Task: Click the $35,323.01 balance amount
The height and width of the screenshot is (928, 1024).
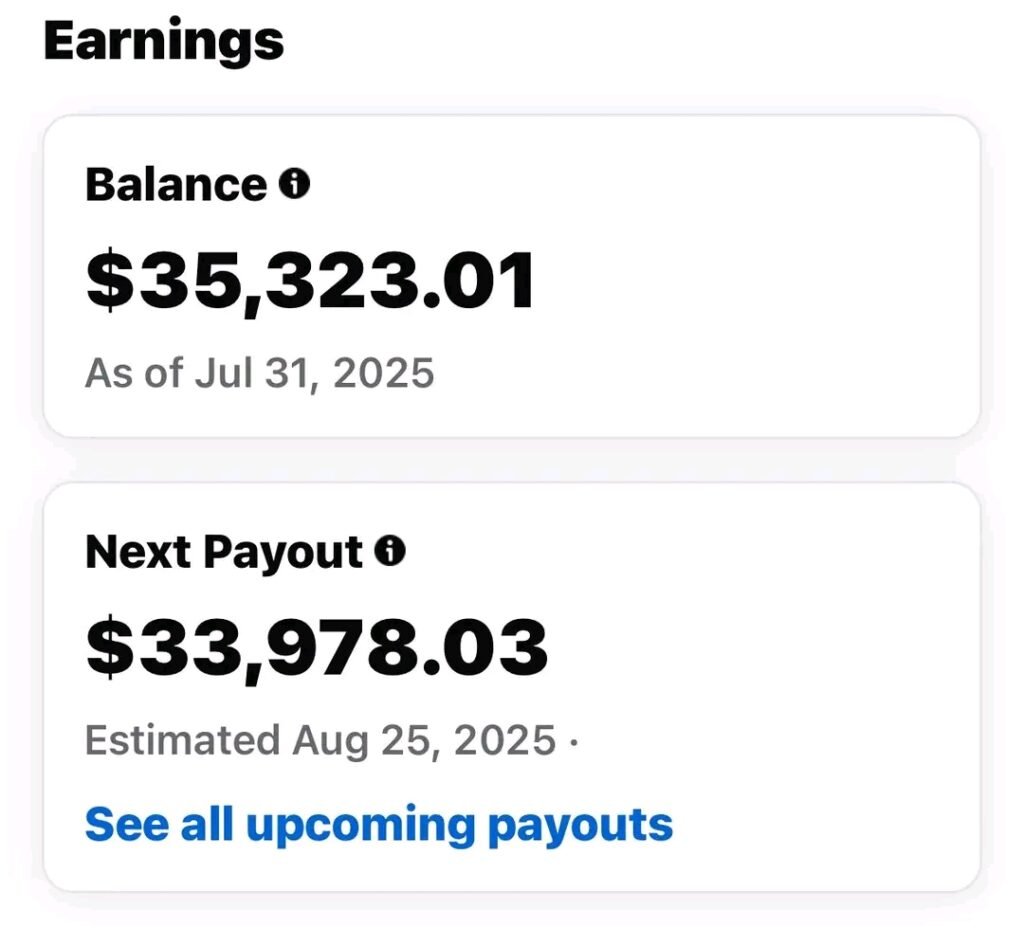Action: coord(311,281)
